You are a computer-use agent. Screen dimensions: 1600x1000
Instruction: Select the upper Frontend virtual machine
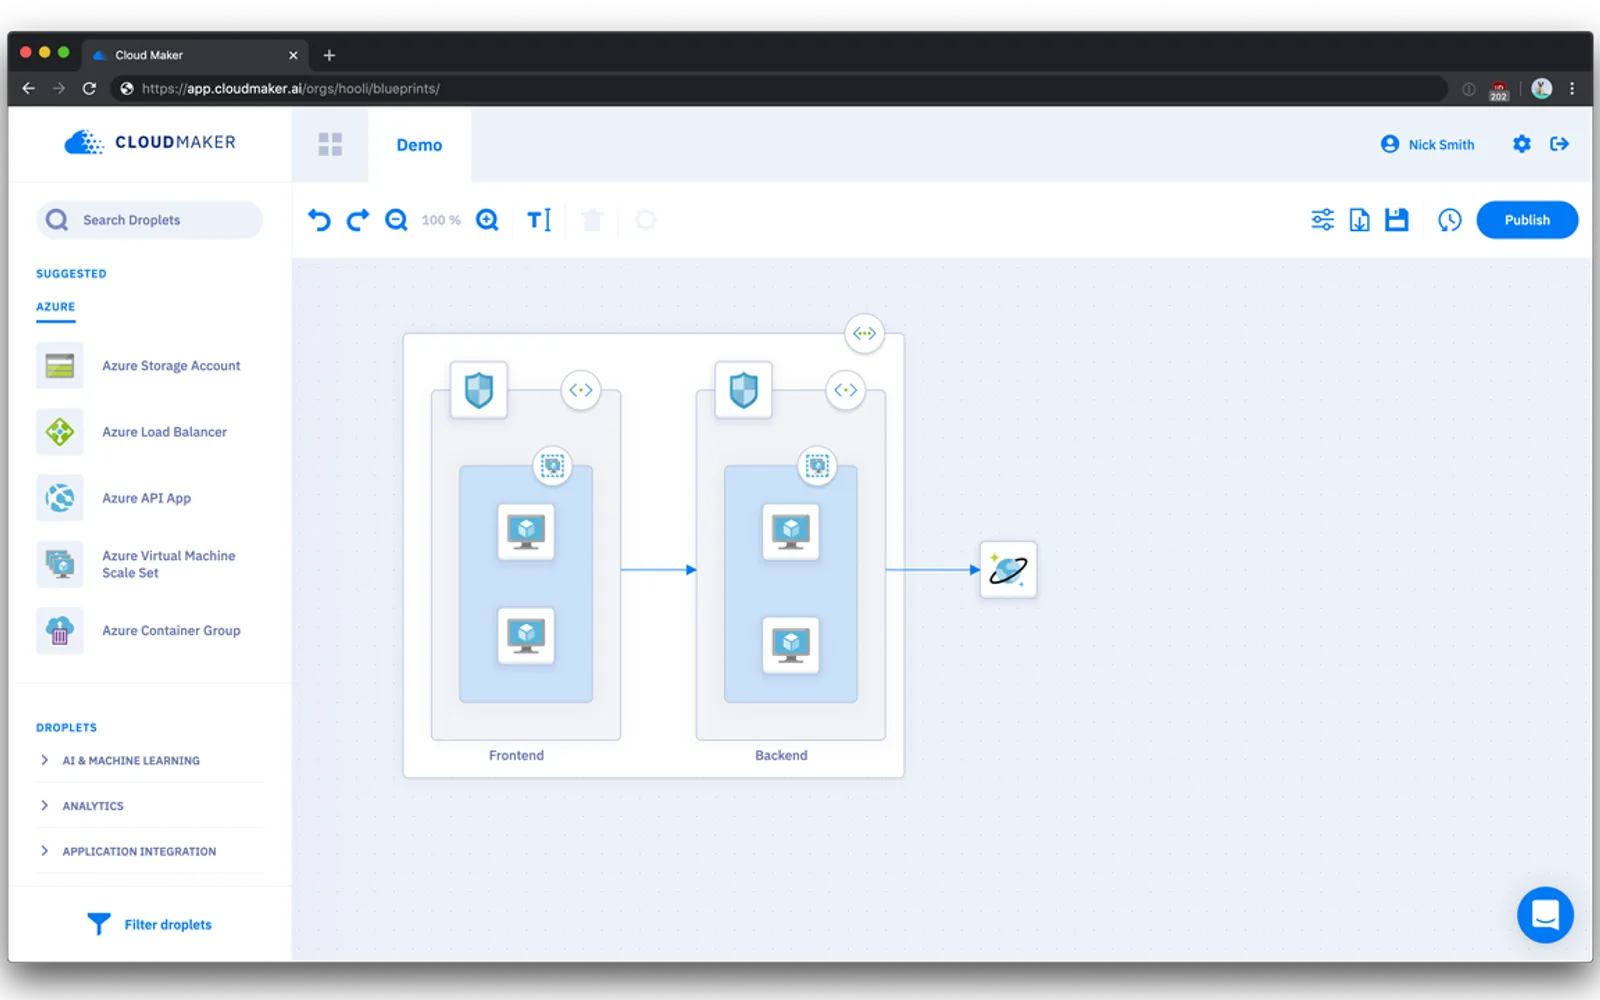(526, 531)
